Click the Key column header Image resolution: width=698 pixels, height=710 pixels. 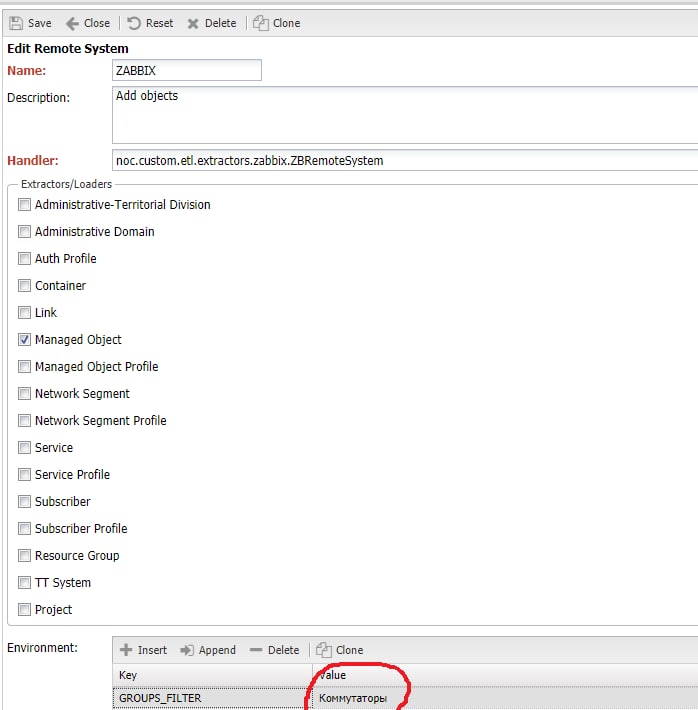click(212, 675)
